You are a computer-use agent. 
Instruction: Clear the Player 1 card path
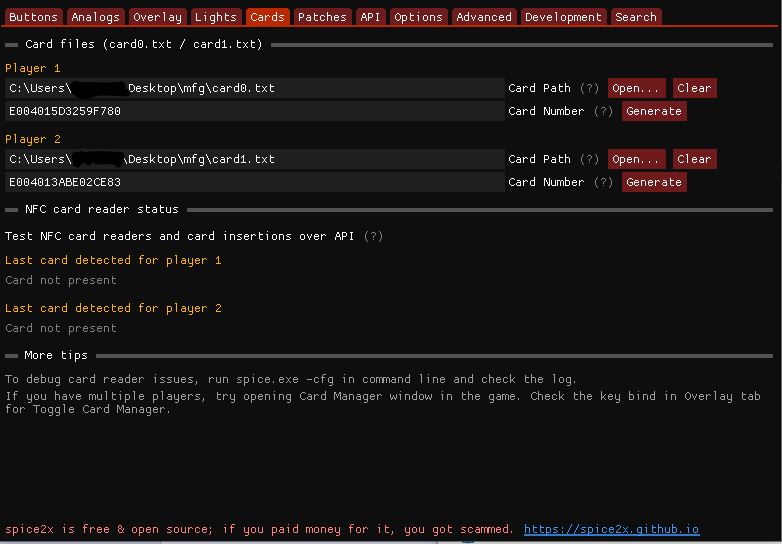click(694, 88)
